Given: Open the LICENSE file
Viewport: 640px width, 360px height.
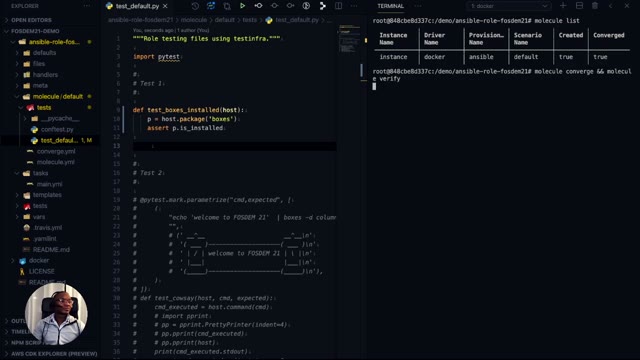Looking at the screenshot, I should [41, 271].
